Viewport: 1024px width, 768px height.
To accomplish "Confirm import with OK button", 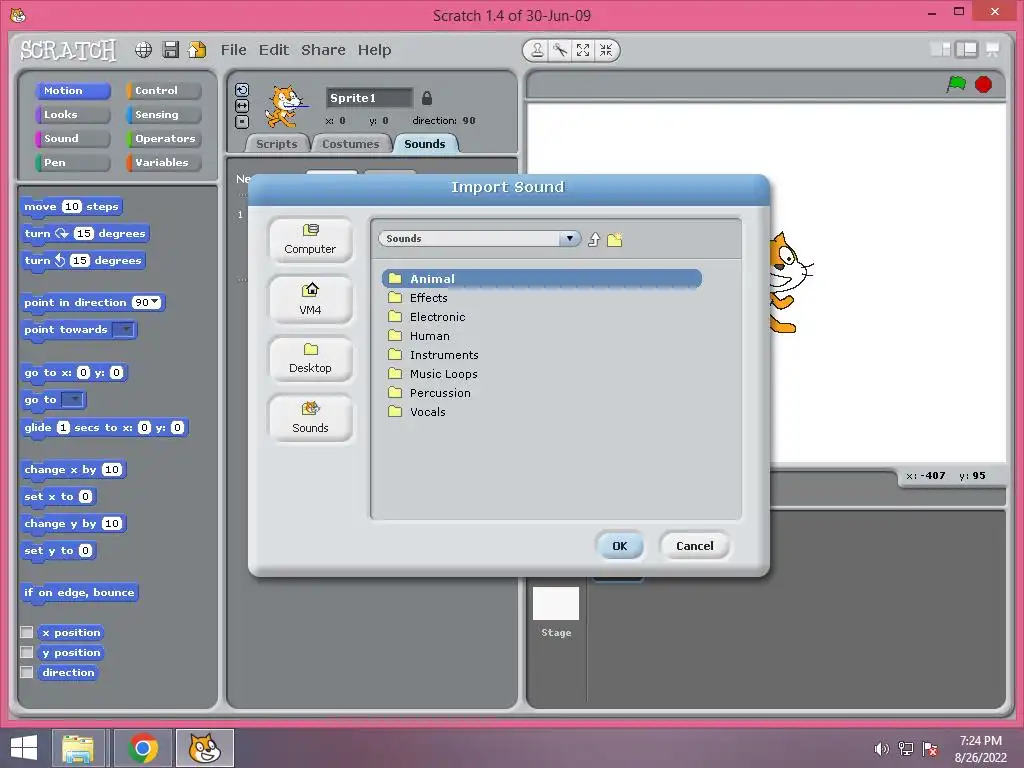I will 620,546.
